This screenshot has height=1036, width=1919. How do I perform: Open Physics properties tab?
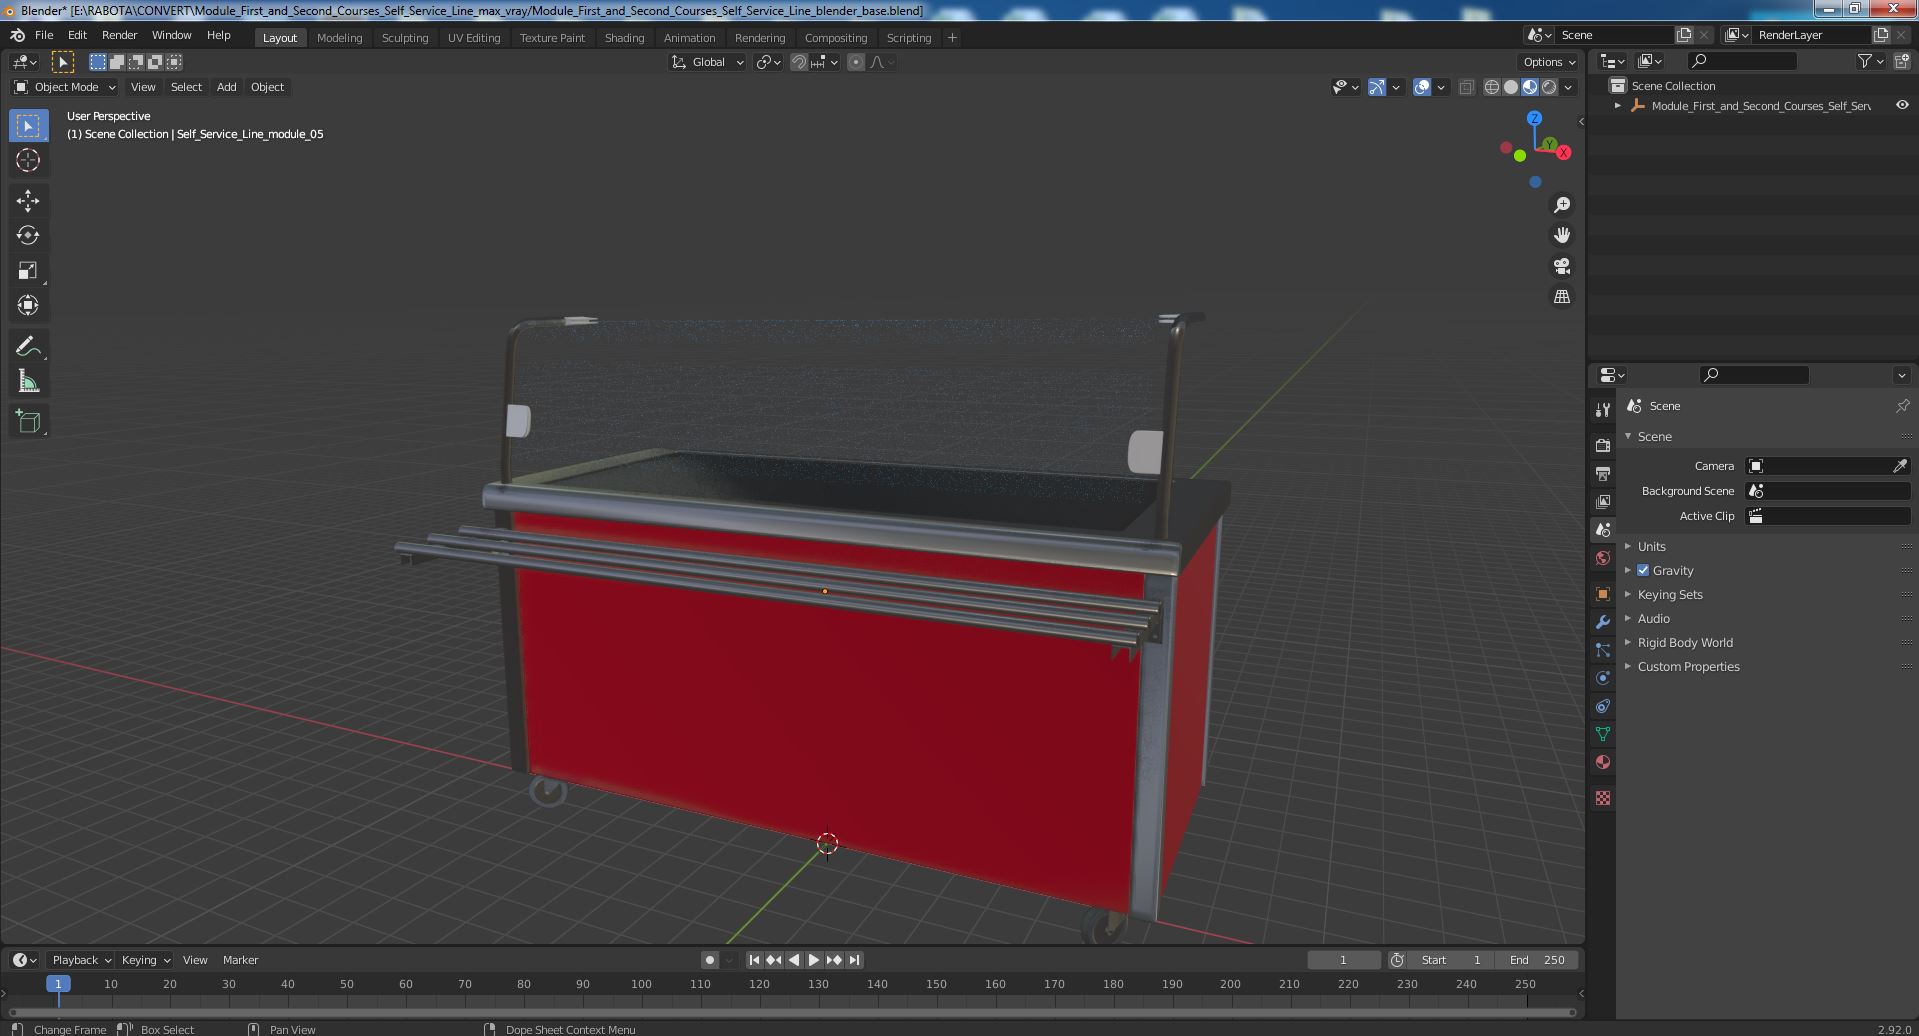(1603, 678)
